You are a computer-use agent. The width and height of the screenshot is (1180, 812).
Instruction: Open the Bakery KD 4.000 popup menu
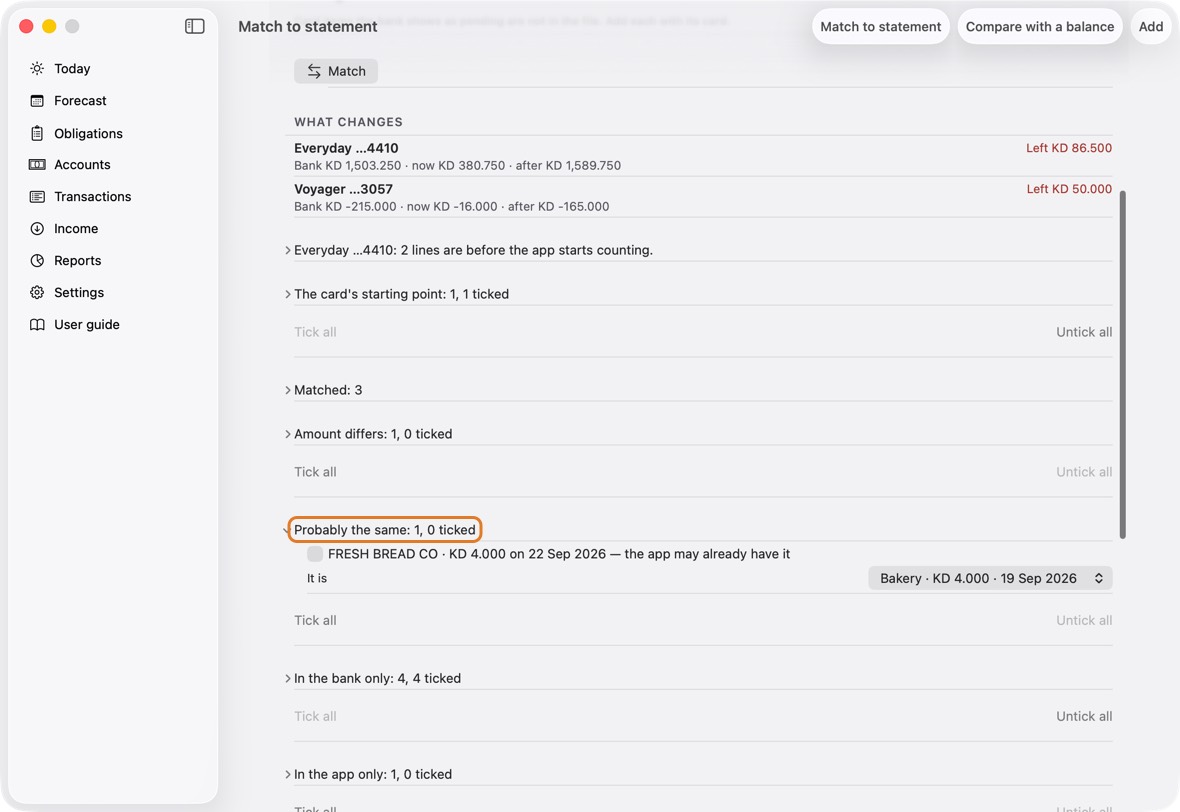[990, 578]
